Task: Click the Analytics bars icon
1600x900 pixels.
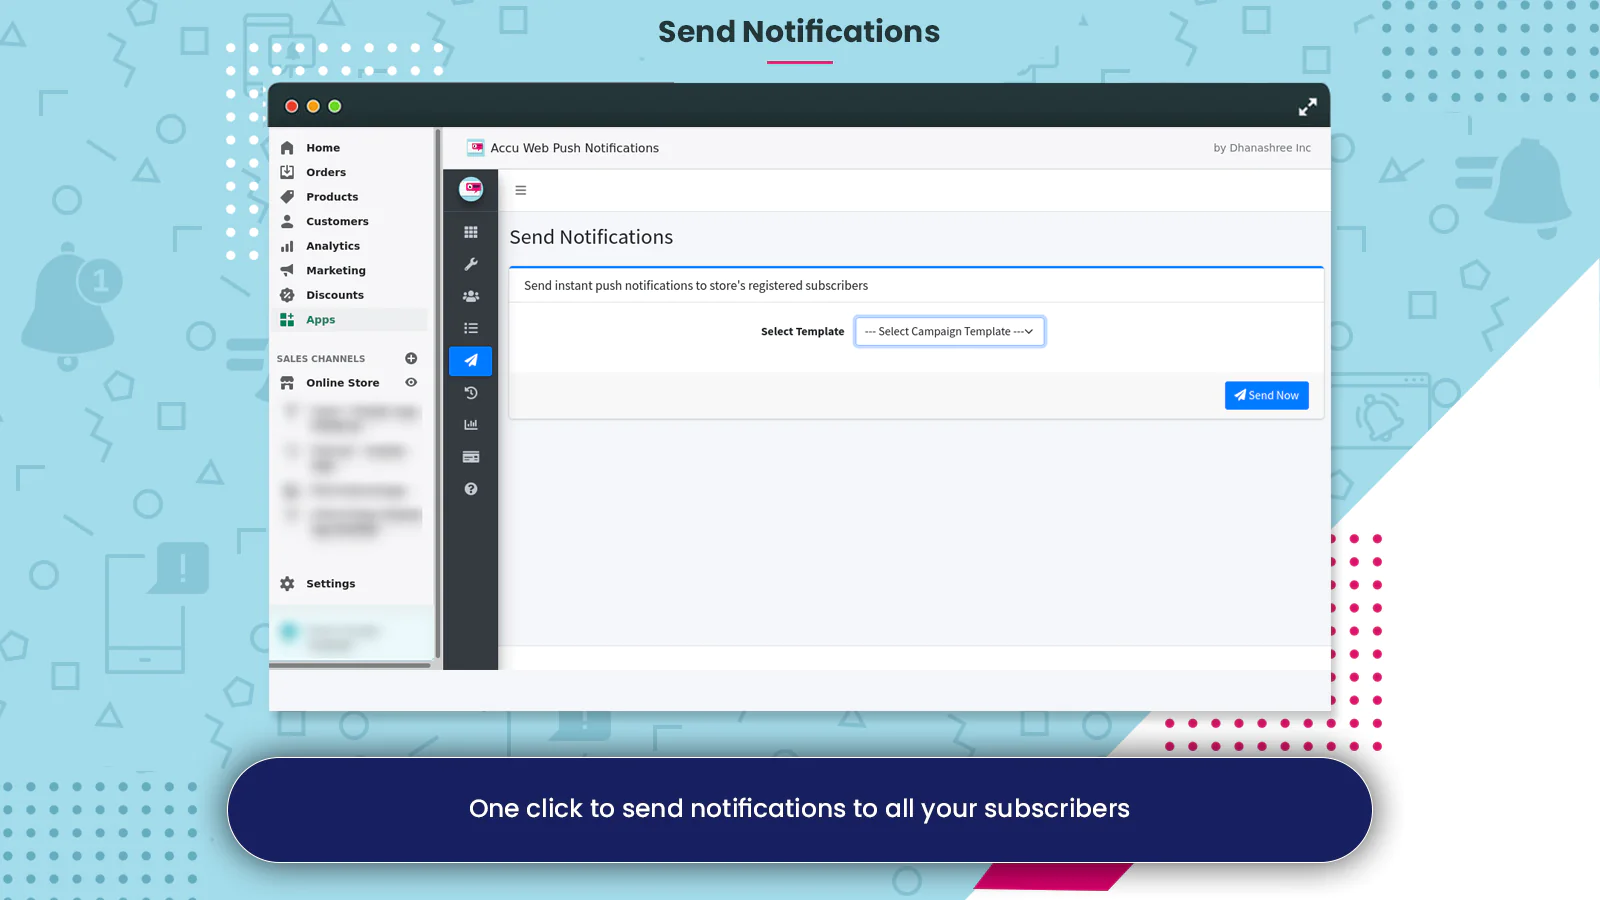Action: [287, 246]
